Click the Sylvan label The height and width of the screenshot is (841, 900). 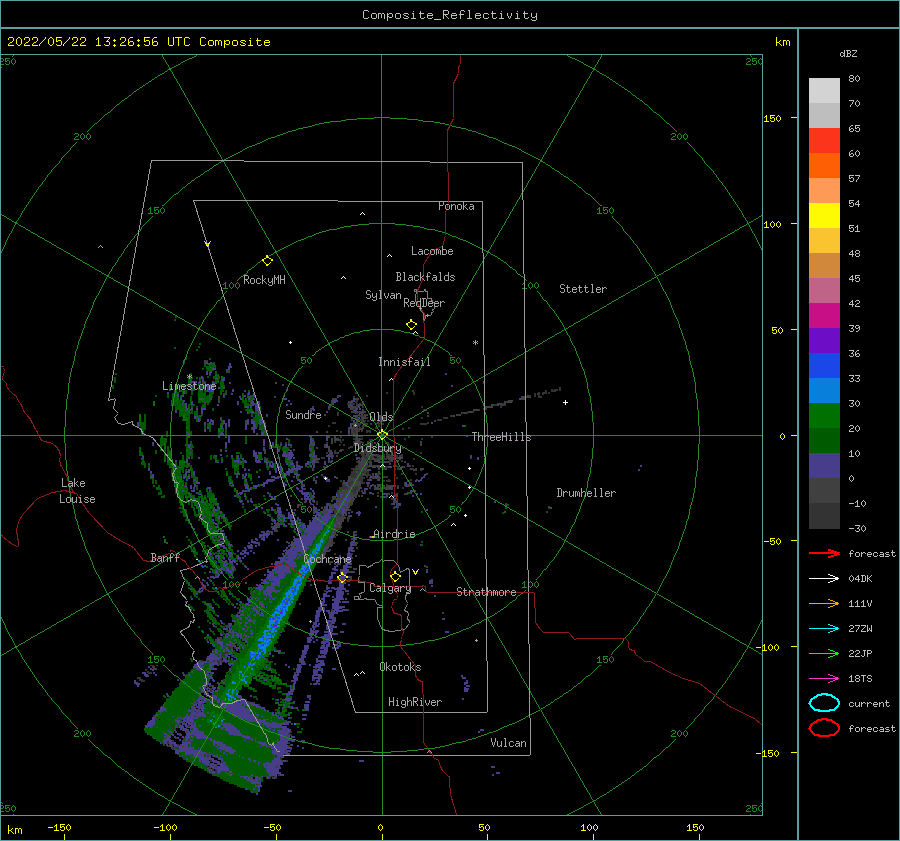pos(383,295)
